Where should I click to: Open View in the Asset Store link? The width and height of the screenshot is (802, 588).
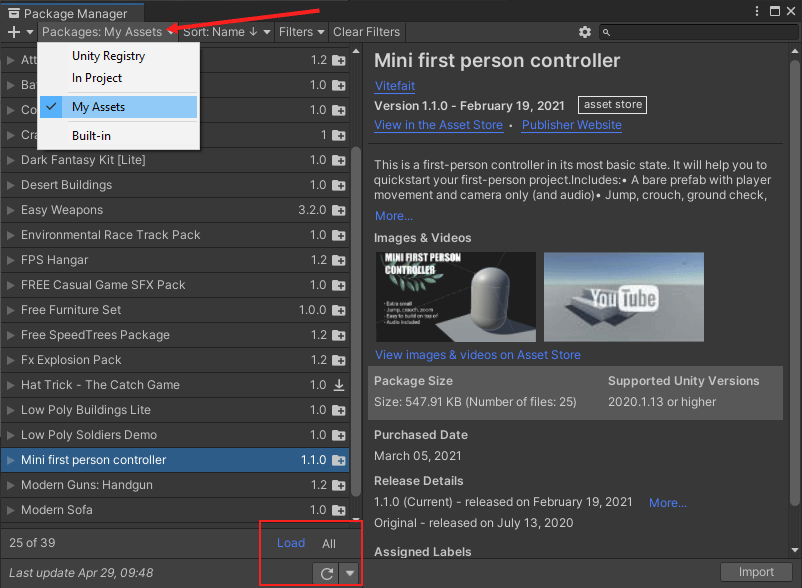click(x=438, y=125)
